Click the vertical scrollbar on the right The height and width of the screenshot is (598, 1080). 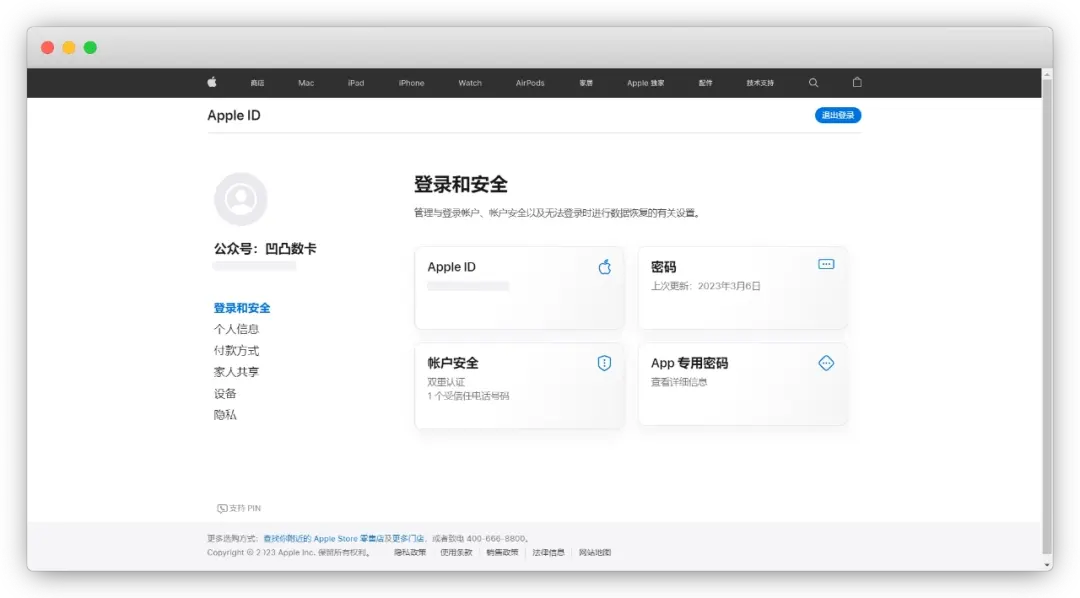1047,317
